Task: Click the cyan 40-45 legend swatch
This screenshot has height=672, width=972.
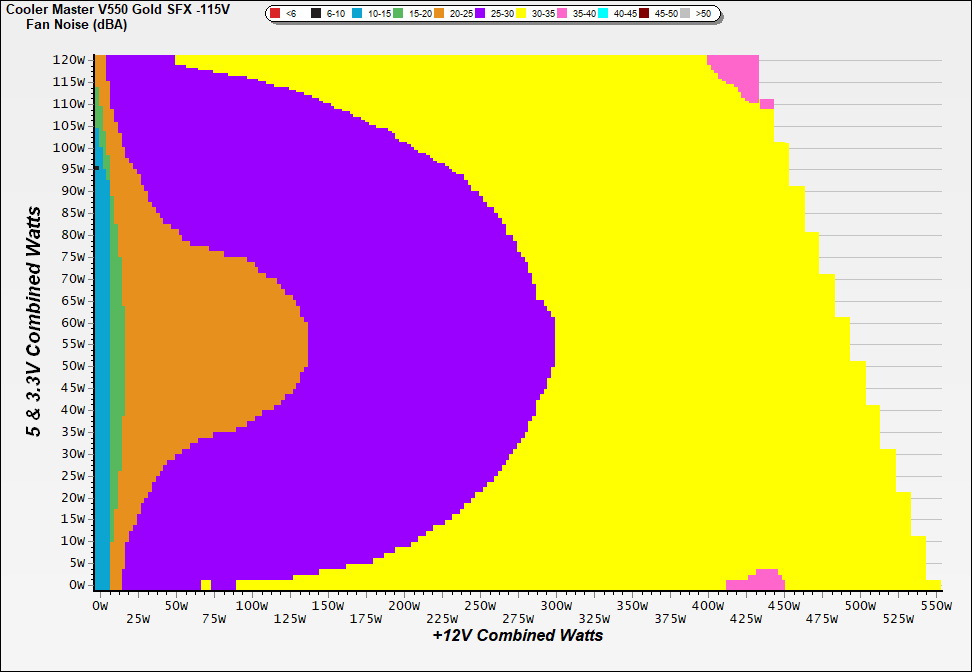Action: click(603, 14)
